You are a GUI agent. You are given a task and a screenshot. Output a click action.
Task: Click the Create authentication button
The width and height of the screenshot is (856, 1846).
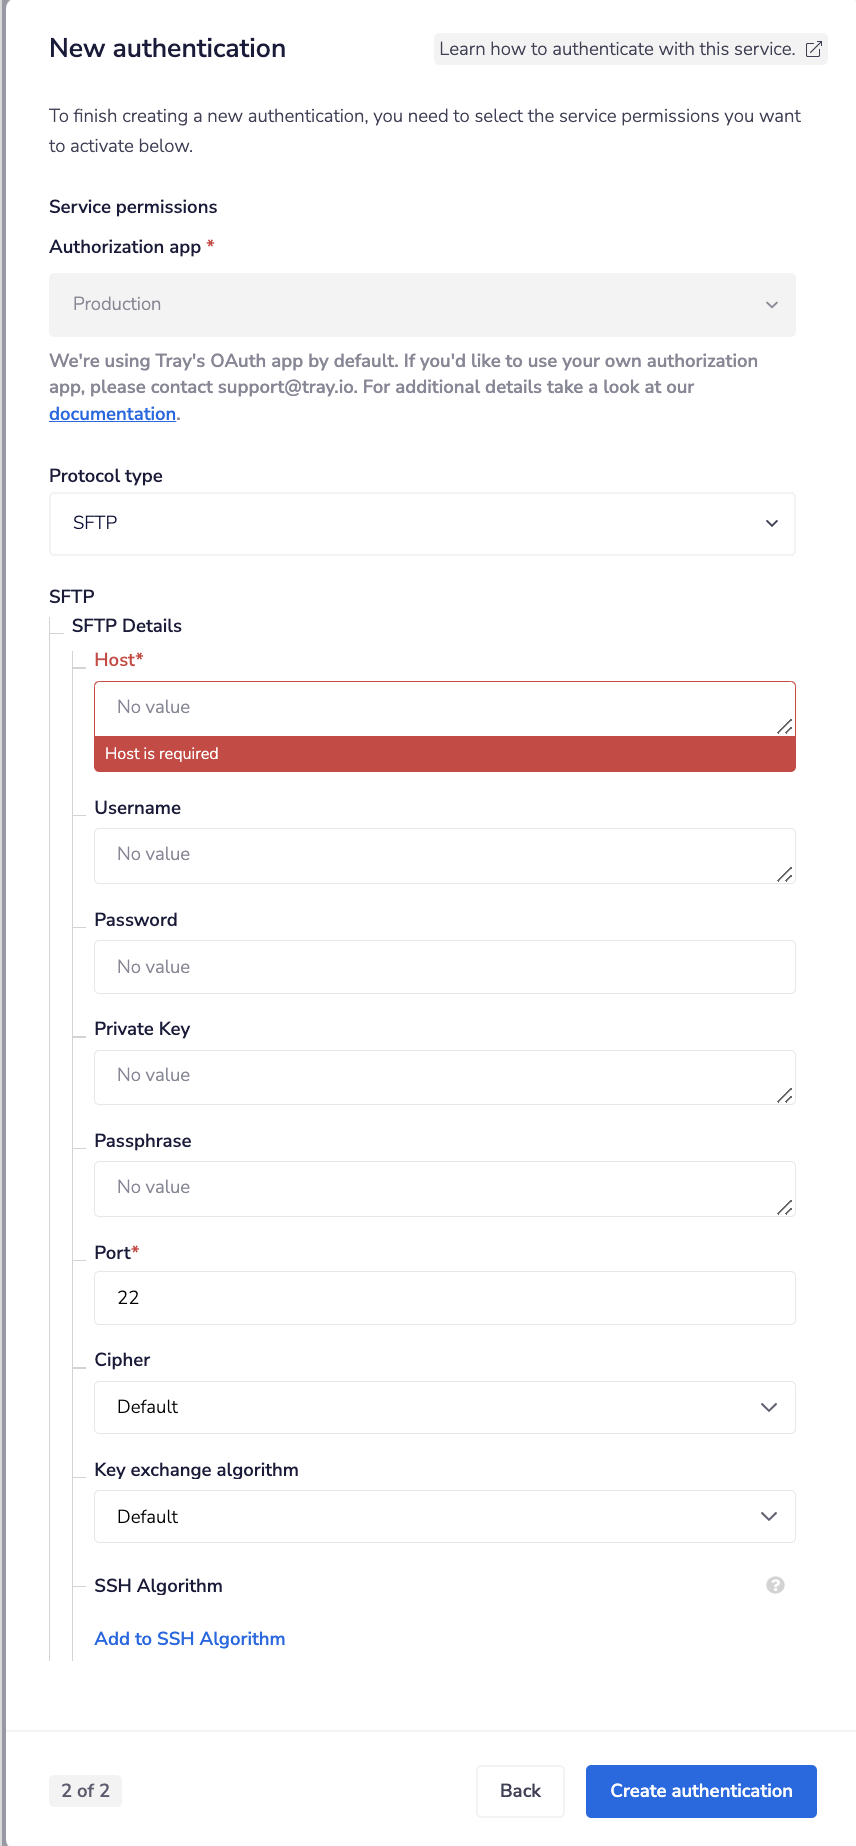[x=700, y=1791]
